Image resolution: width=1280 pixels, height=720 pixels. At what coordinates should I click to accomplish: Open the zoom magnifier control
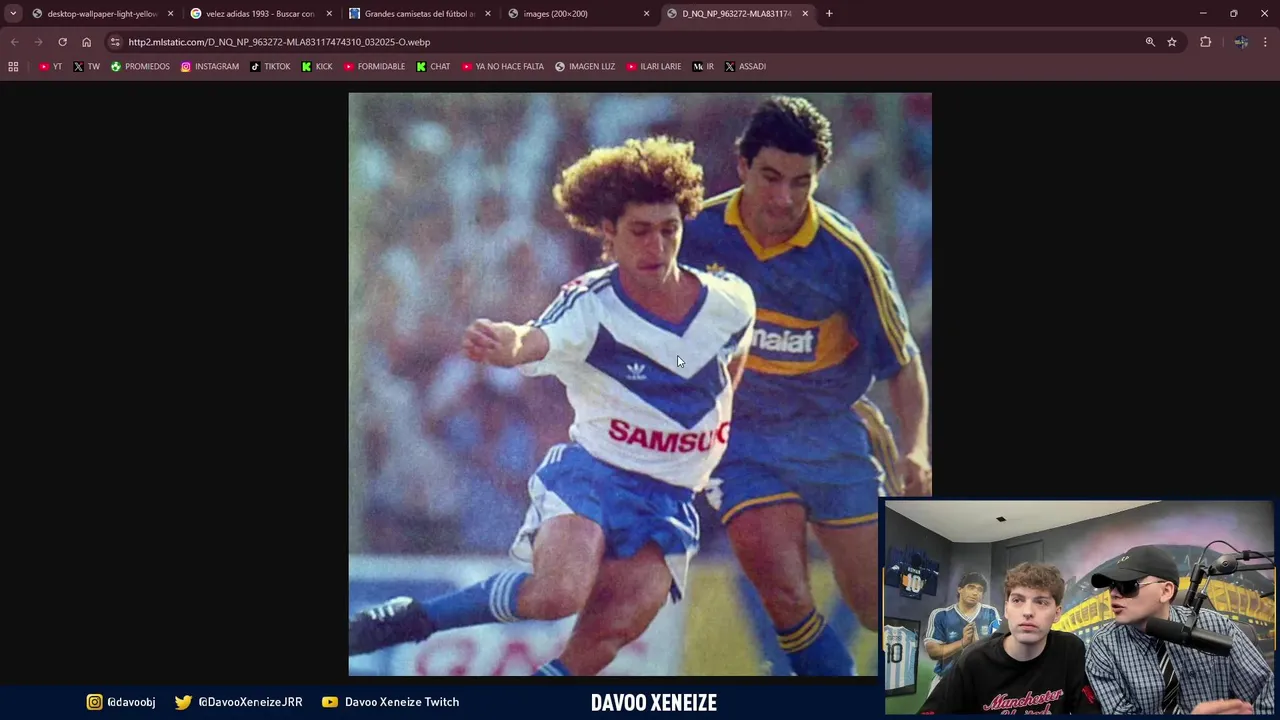(x=1150, y=42)
